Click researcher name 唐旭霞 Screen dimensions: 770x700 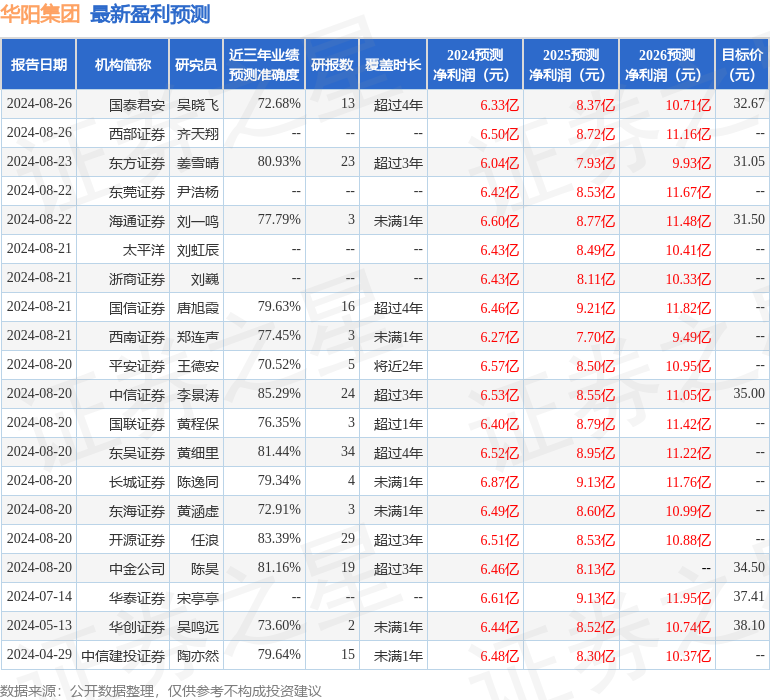pos(198,308)
